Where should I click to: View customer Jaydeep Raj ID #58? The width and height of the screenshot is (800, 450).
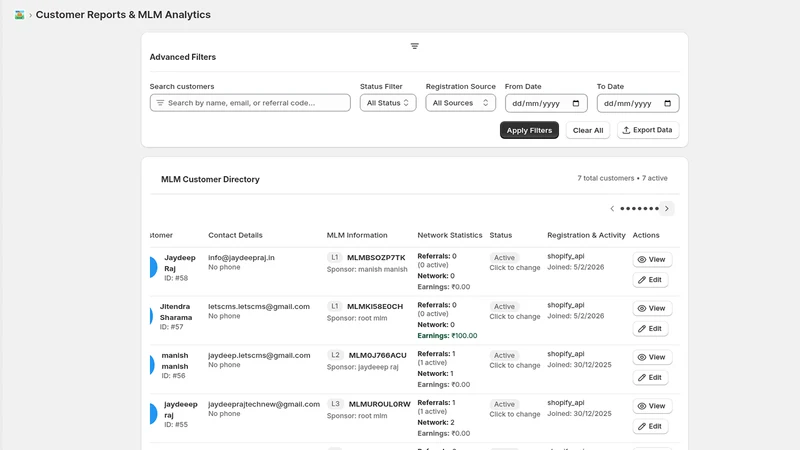point(652,259)
